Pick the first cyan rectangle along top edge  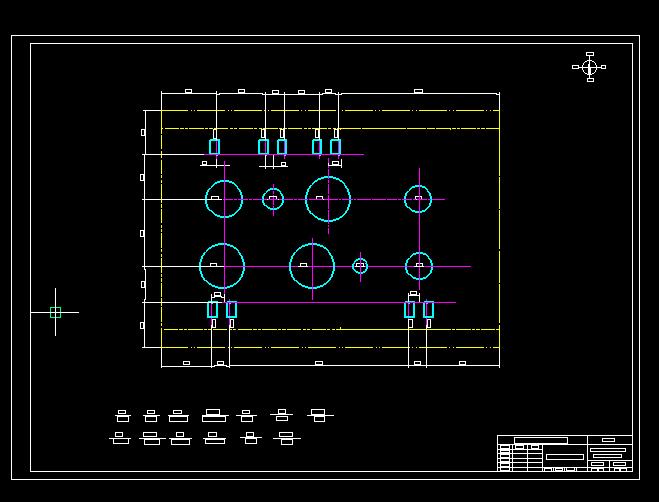pos(214,147)
